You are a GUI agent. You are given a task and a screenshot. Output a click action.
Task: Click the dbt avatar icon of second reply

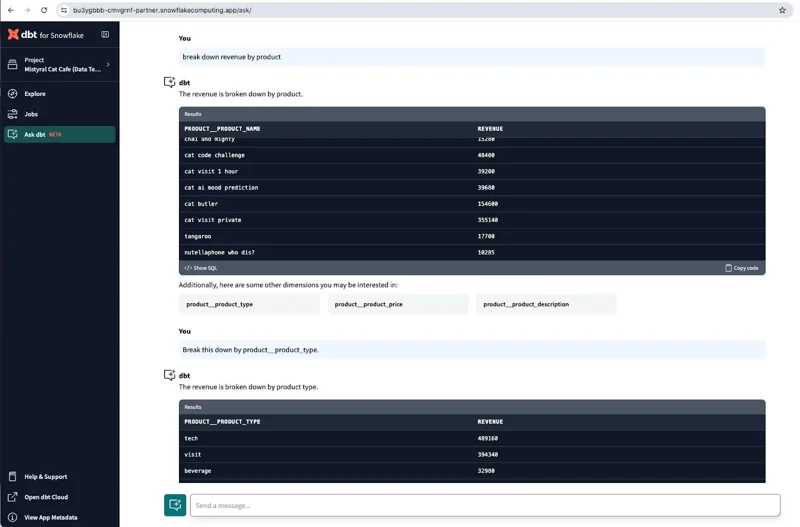coord(169,375)
